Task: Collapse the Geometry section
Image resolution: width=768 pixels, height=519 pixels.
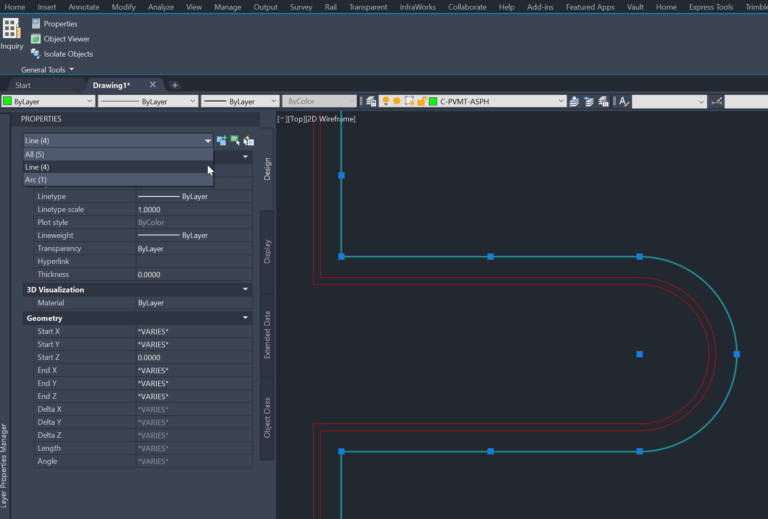Action: click(245, 318)
